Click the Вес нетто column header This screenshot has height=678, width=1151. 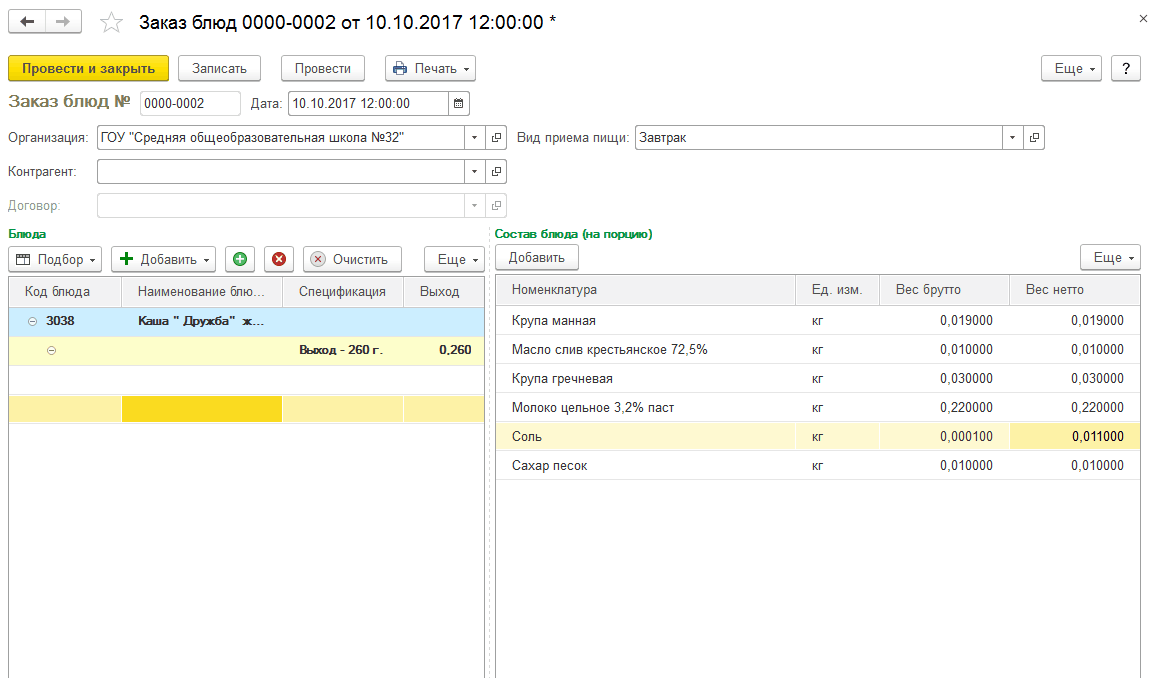(1075, 290)
